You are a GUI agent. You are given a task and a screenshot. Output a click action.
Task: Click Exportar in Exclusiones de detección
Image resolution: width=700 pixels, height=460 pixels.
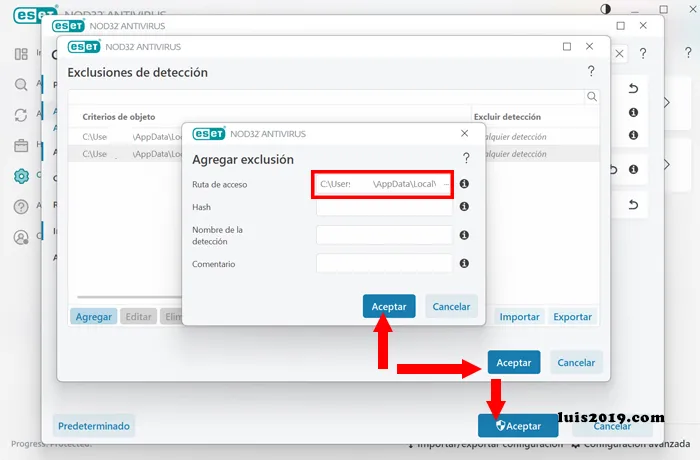click(x=572, y=317)
